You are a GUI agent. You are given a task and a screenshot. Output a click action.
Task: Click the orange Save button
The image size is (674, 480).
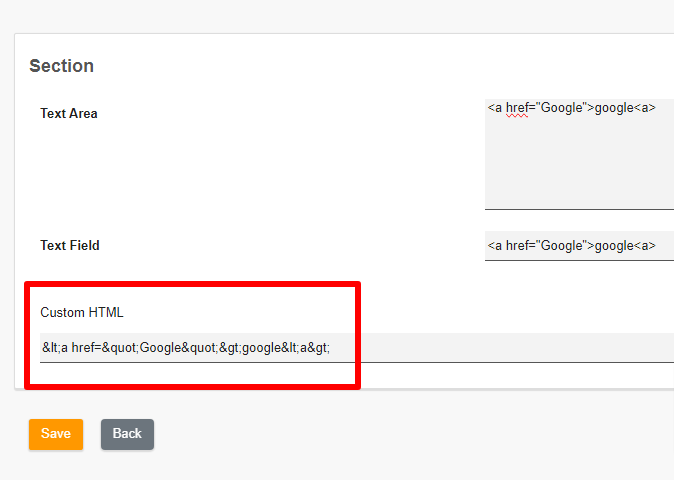[56, 434]
